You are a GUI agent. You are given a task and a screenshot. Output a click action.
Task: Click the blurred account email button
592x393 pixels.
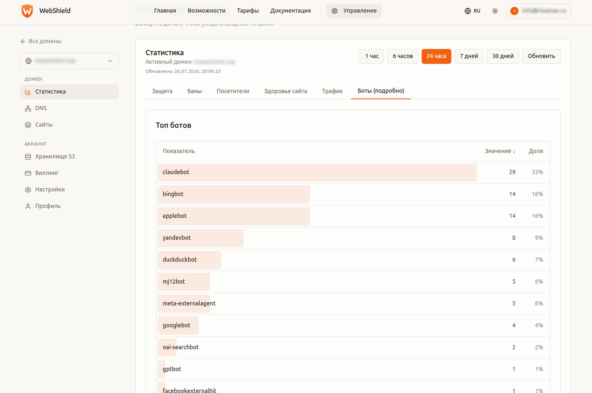[x=538, y=11]
